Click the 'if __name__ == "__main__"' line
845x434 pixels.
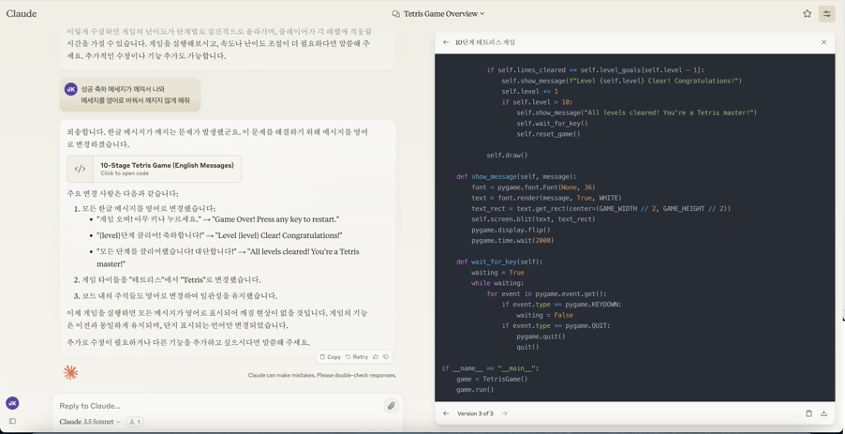490,369
